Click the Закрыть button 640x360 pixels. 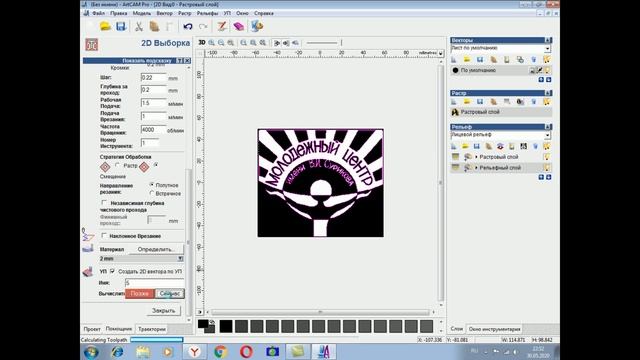point(164,311)
